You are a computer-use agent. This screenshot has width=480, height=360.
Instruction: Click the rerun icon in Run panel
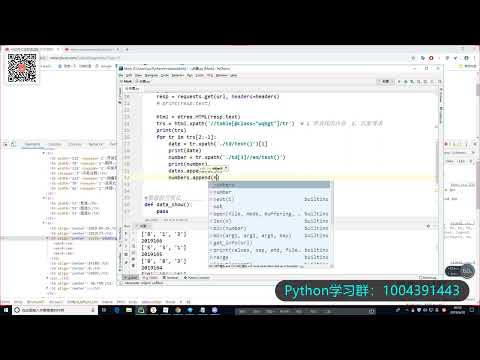(x=126, y=233)
